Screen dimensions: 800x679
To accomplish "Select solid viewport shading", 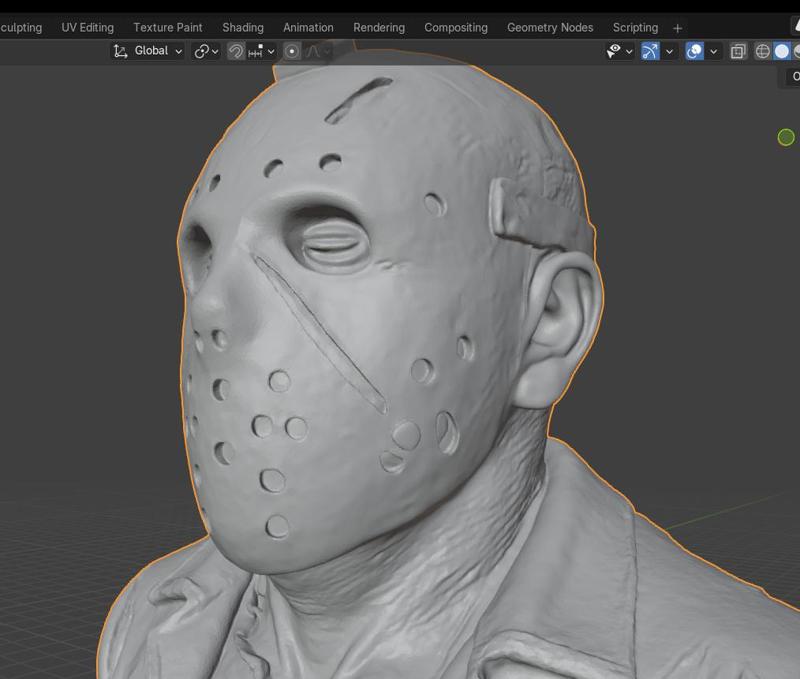I will [782, 51].
